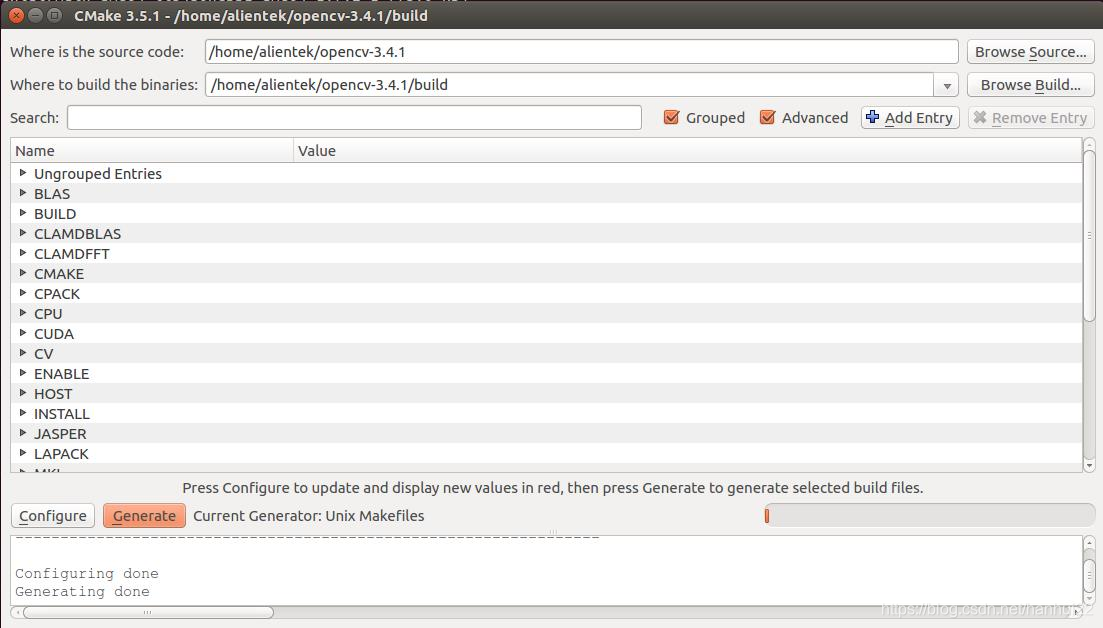
Task: Expand the ENABLE group
Action: click(x=23, y=373)
